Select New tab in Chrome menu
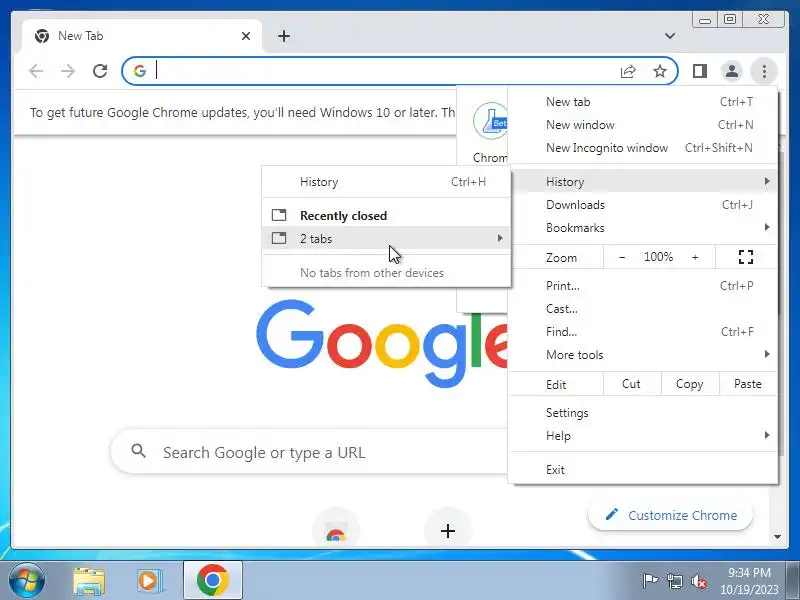The height and width of the screenshot is (600, 800). pos(643,102)
